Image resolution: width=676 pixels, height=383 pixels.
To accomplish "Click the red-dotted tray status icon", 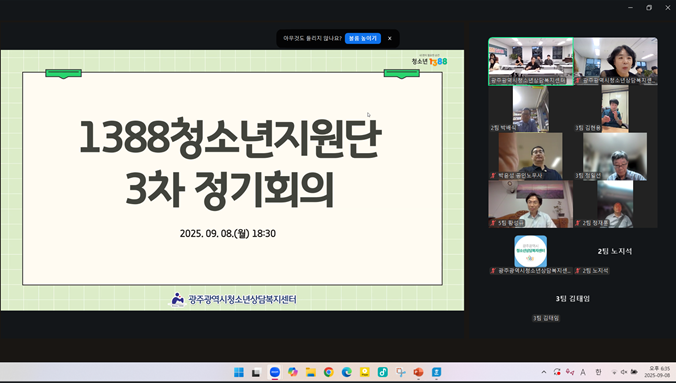I will pos(557,372).
